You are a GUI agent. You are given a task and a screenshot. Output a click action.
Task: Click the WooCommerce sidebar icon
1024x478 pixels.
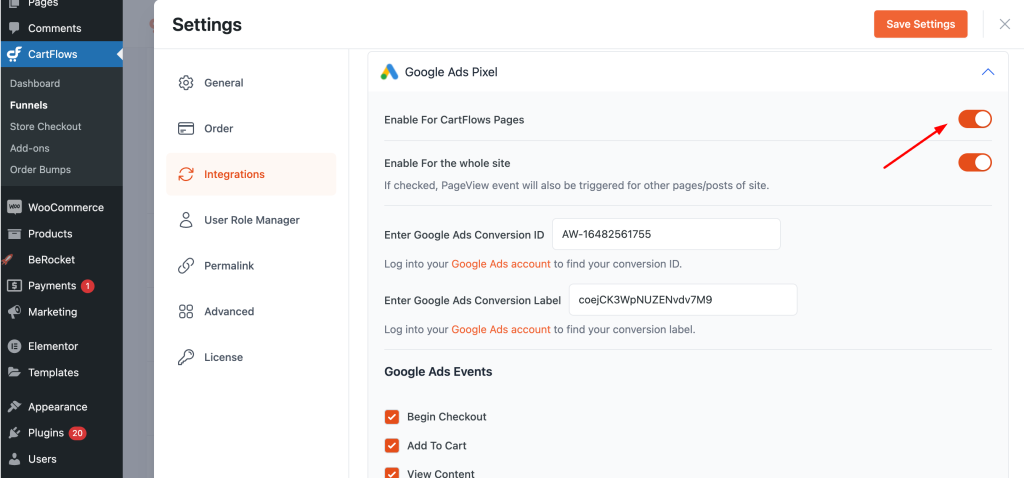coord(14,208)
